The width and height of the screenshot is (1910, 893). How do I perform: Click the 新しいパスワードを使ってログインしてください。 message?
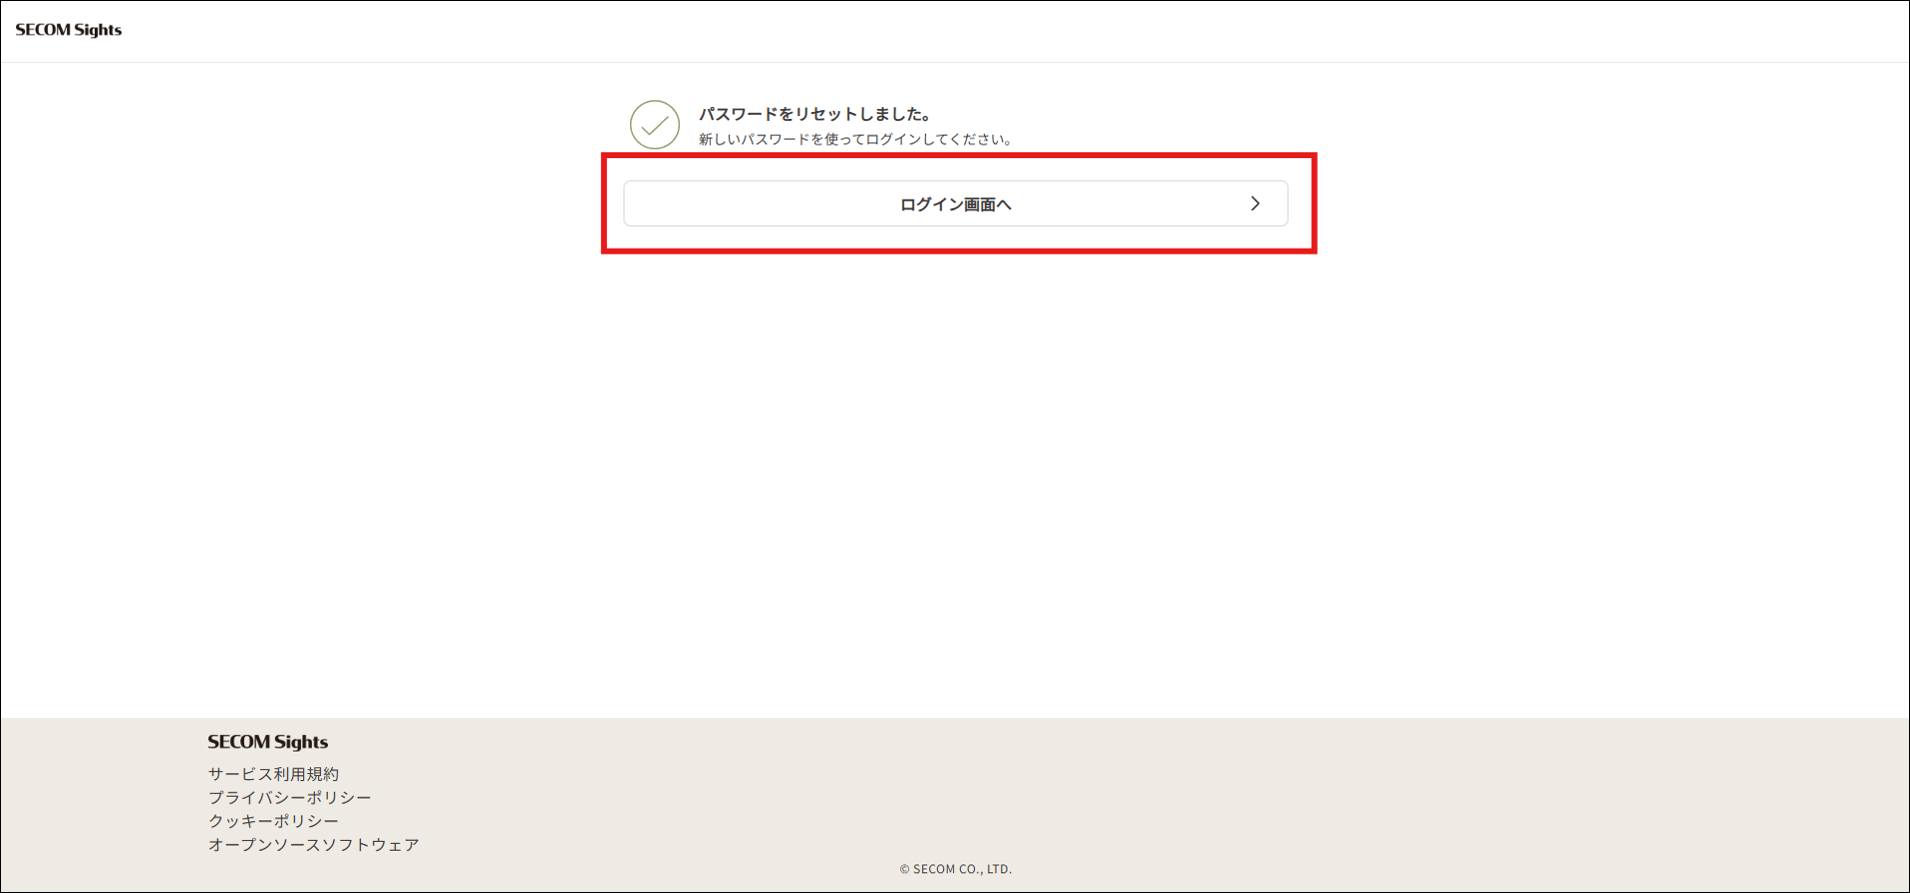[x=856, y=139]
